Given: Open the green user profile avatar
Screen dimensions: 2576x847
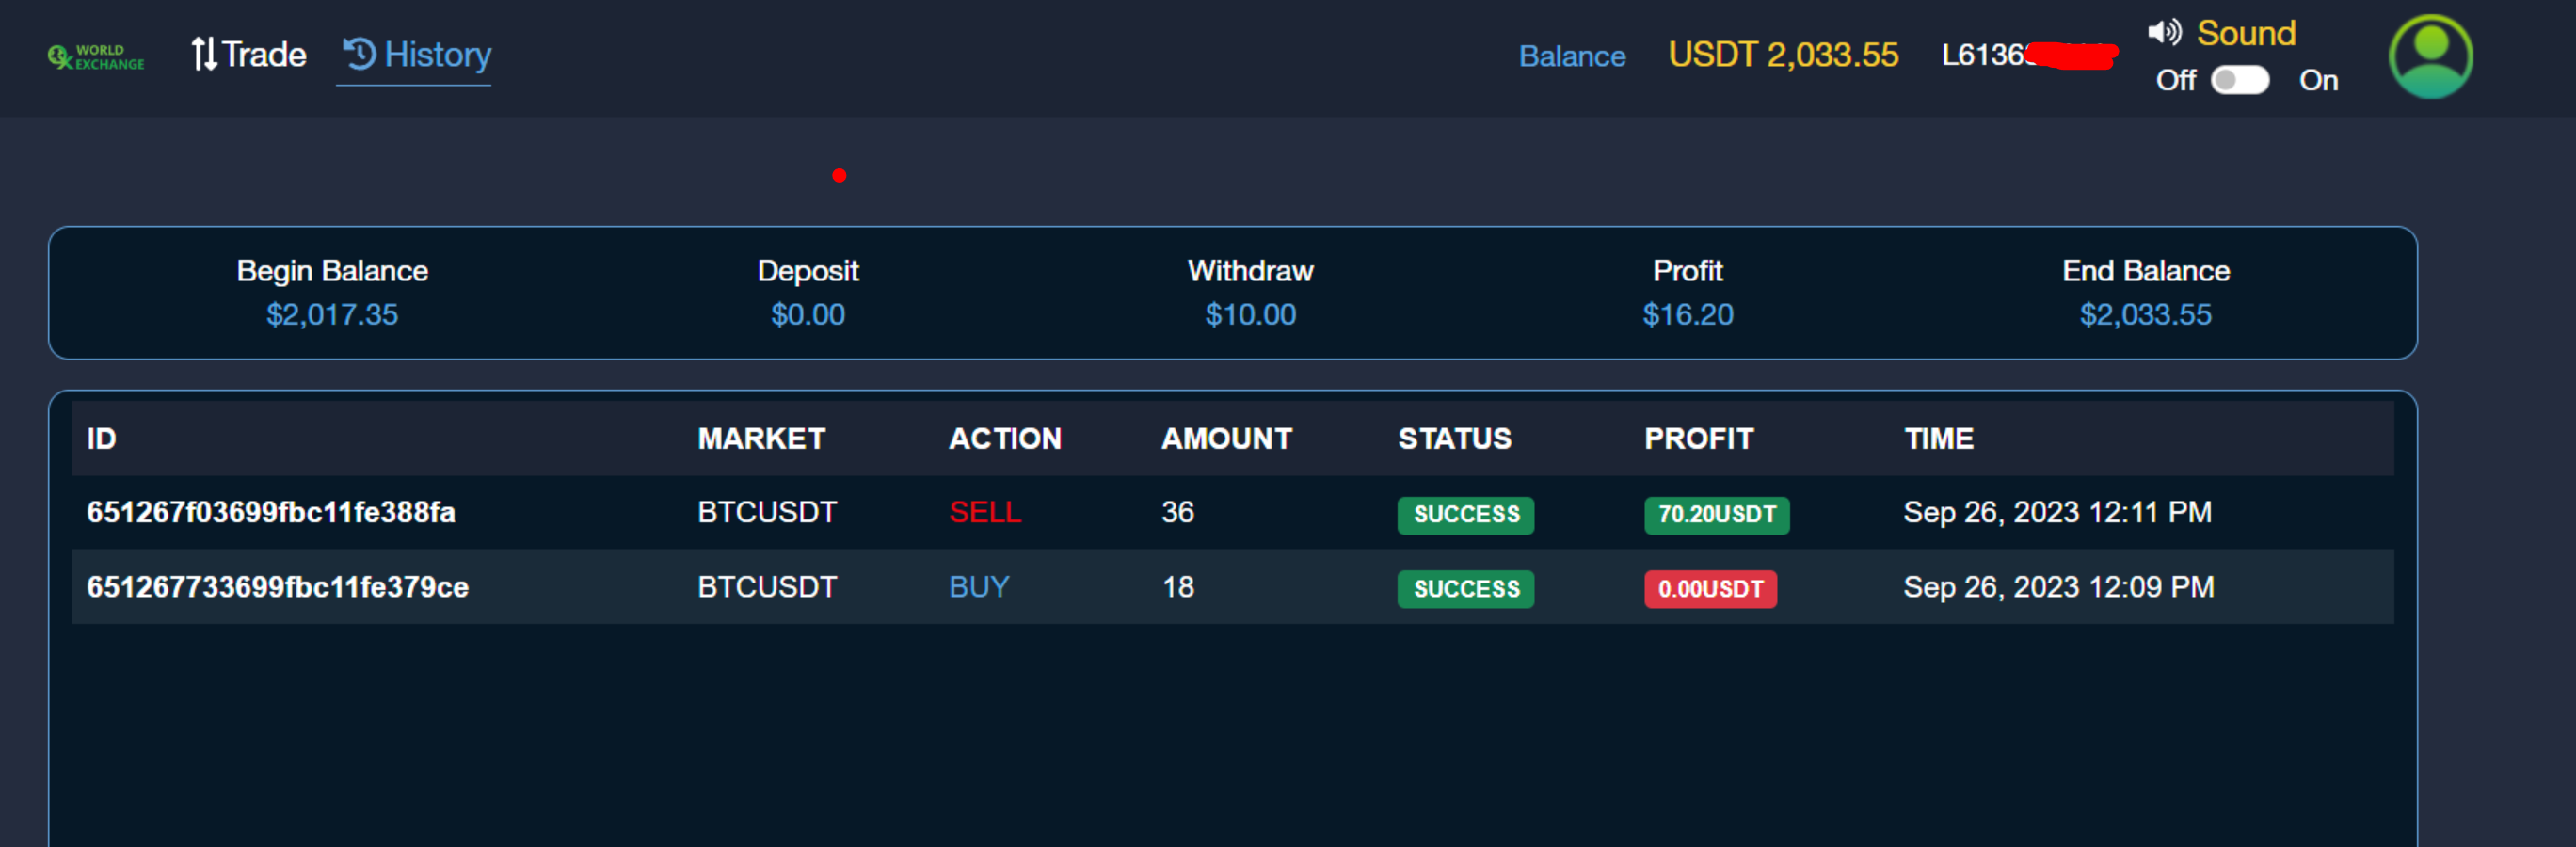Looking at the screenshot, I should click(x=2430, y=56).
